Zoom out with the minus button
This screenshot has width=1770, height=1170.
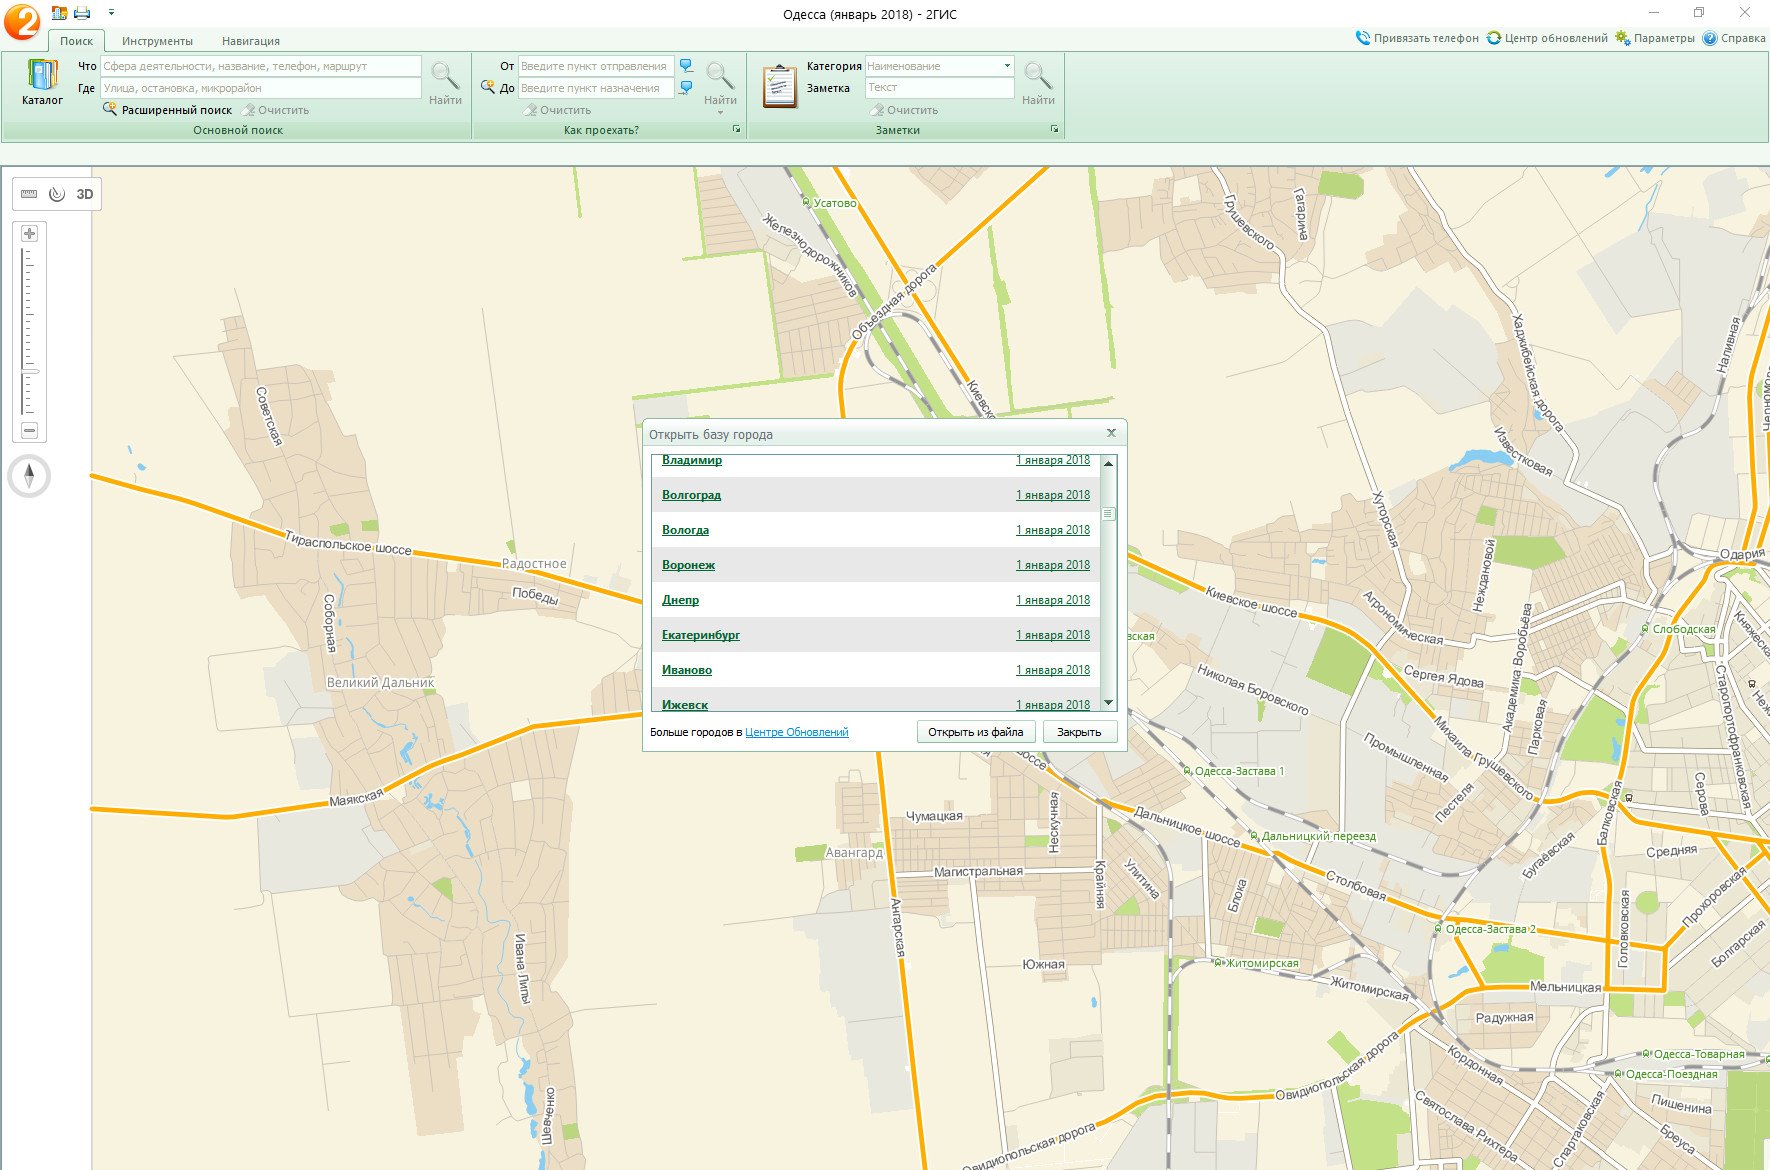tap(30, 430)
